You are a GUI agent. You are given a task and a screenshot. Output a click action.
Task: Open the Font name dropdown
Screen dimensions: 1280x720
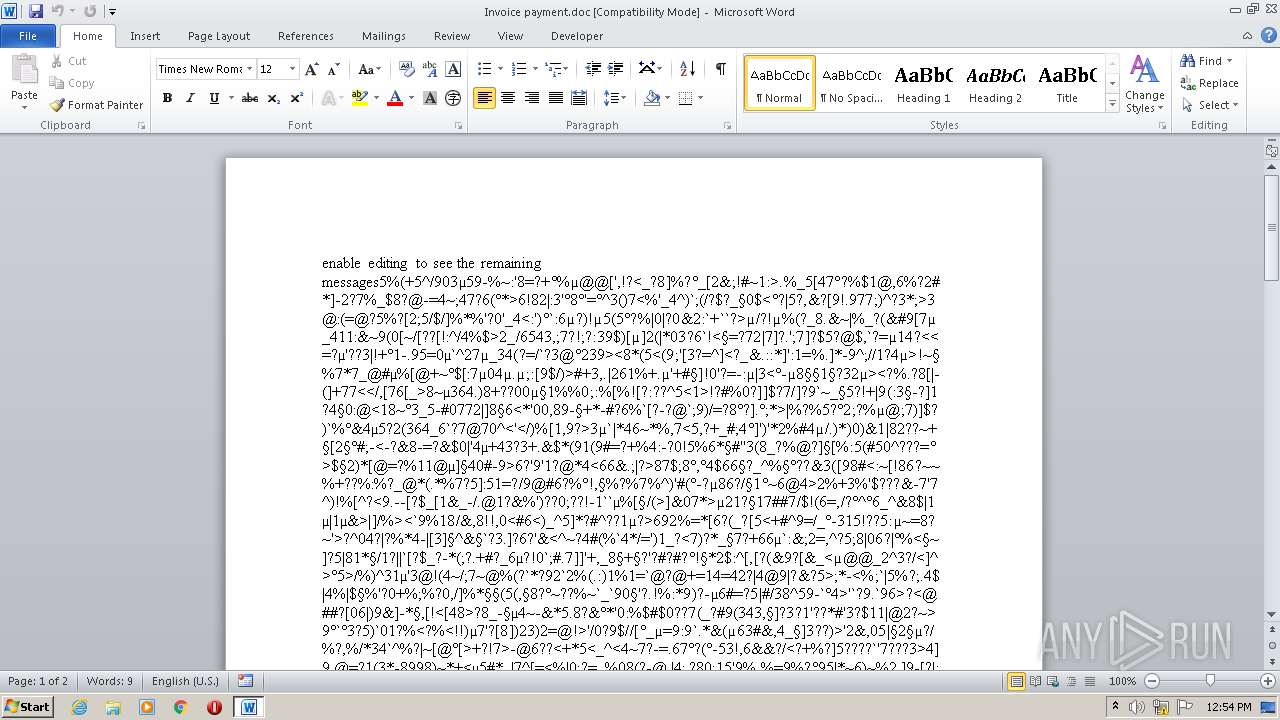(x=249, y=69)
